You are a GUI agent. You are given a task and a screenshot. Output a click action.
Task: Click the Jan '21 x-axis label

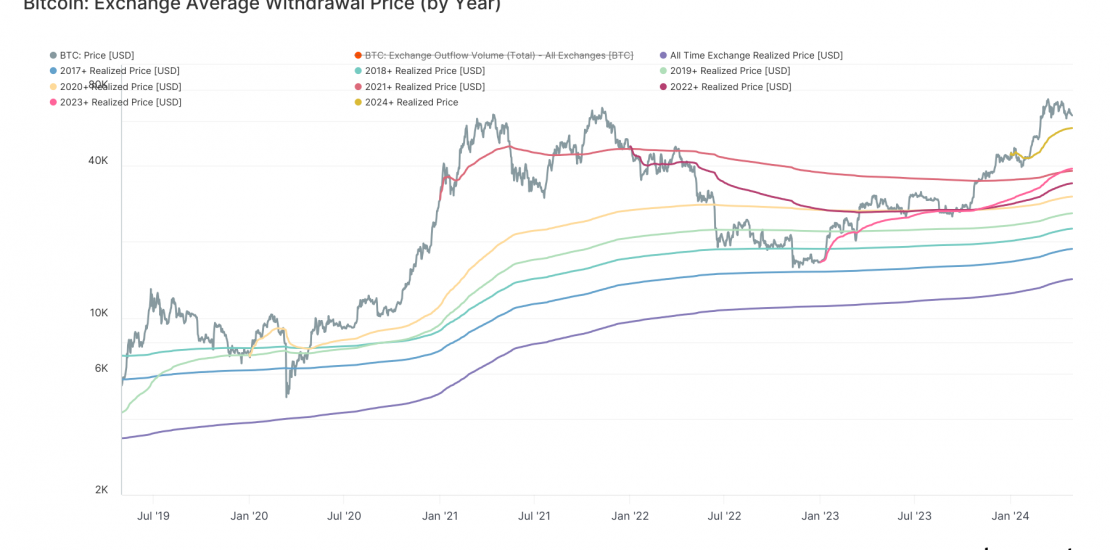pyautogui.click(x=439, y=516)
